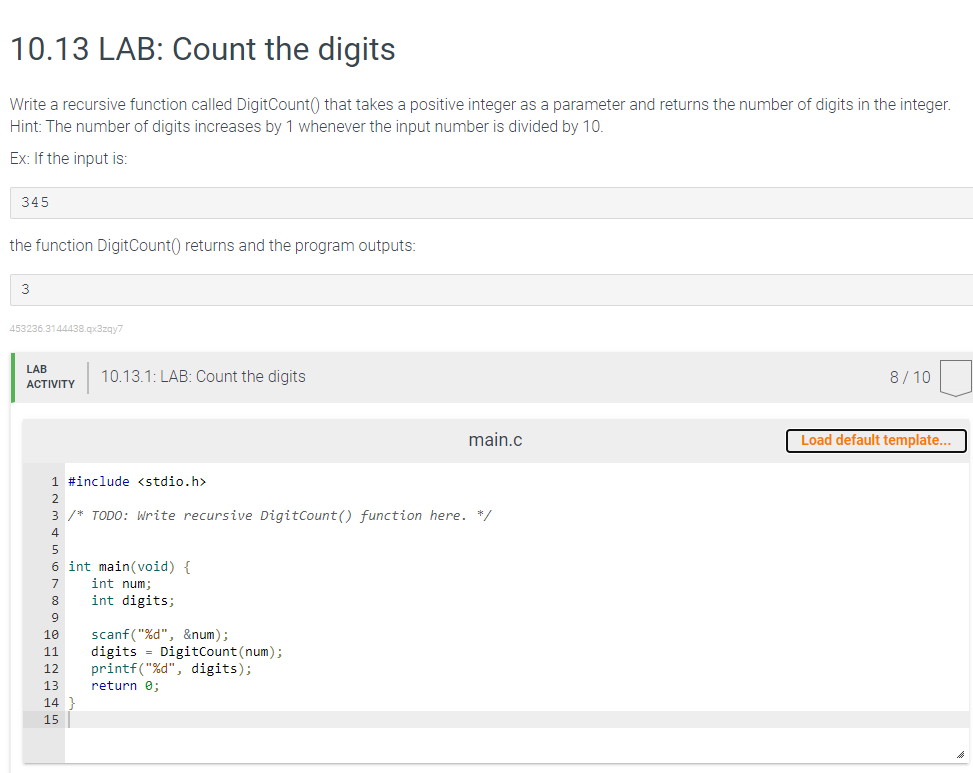This screenshot has width=973, height=773.
Task: Place cursor on empty line 15 of editor
Action: click(516, 720)
